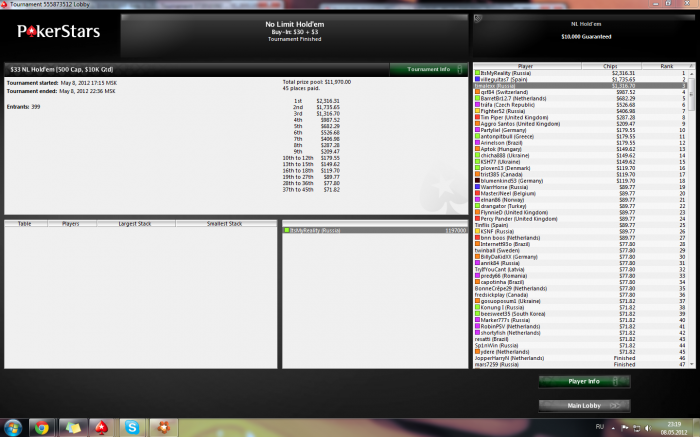Image resolution: width=700 pixels, height=437 pixels.
Task: Open Skype from the taskbar
Action: [132, 428]
